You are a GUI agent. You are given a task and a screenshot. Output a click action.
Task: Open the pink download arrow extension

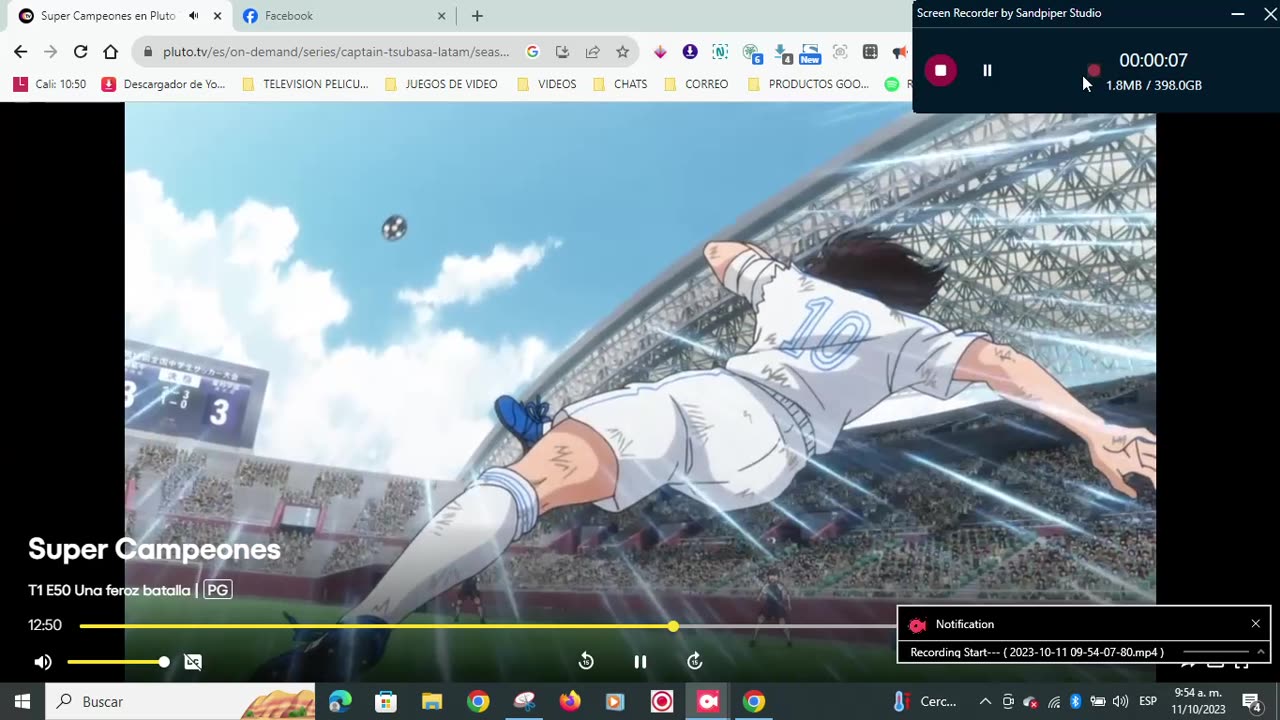pyautogui.click(x=660, y=52)
